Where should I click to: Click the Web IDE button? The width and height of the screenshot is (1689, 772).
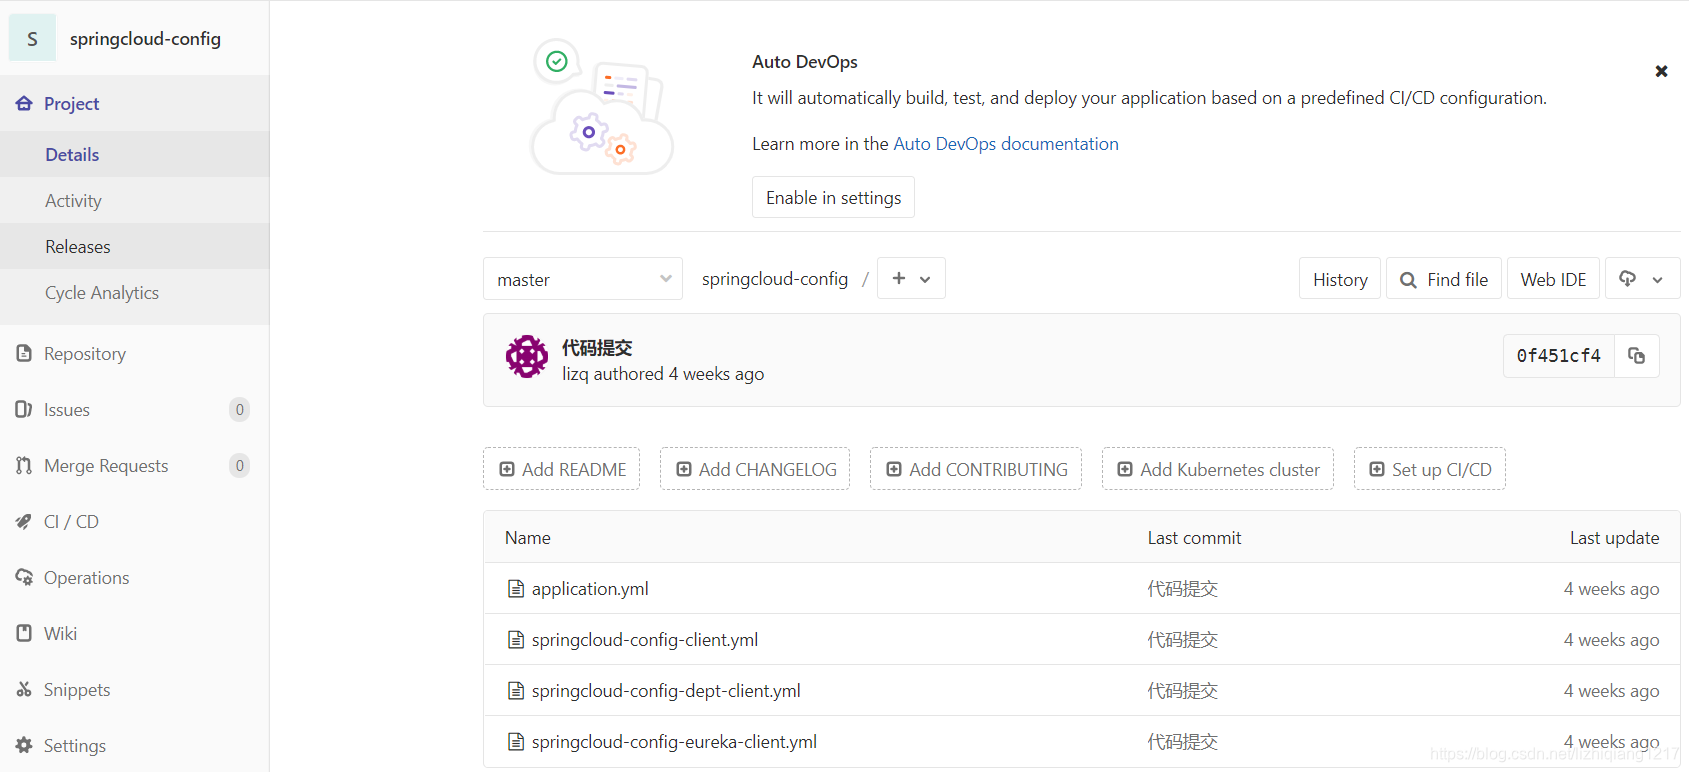[1553, 279]
